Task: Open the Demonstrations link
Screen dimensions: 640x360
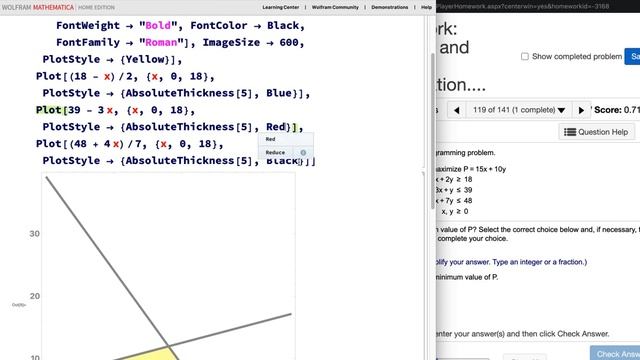Action: tap(389, 7)
